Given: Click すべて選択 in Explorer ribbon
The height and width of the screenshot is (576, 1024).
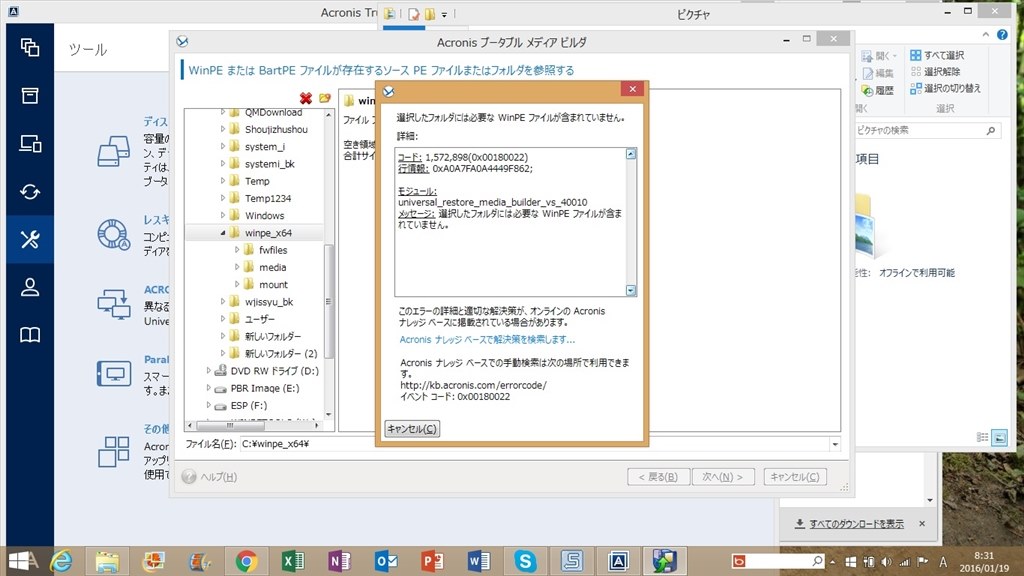Looking at the screenshot, I should 937,55.
